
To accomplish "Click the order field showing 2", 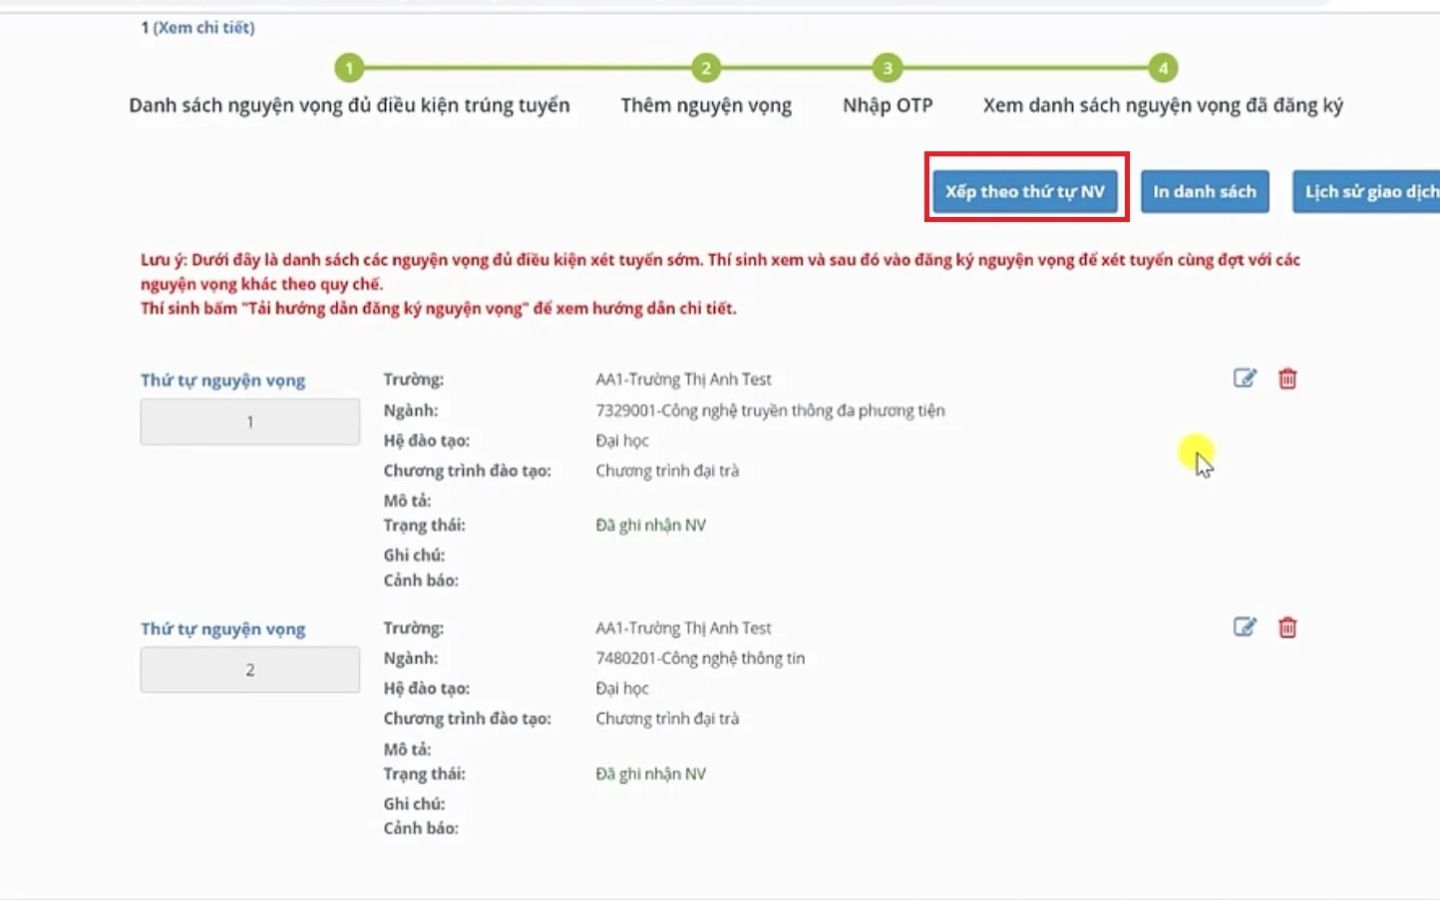I will pyautogui.click(x=250, y=670).
